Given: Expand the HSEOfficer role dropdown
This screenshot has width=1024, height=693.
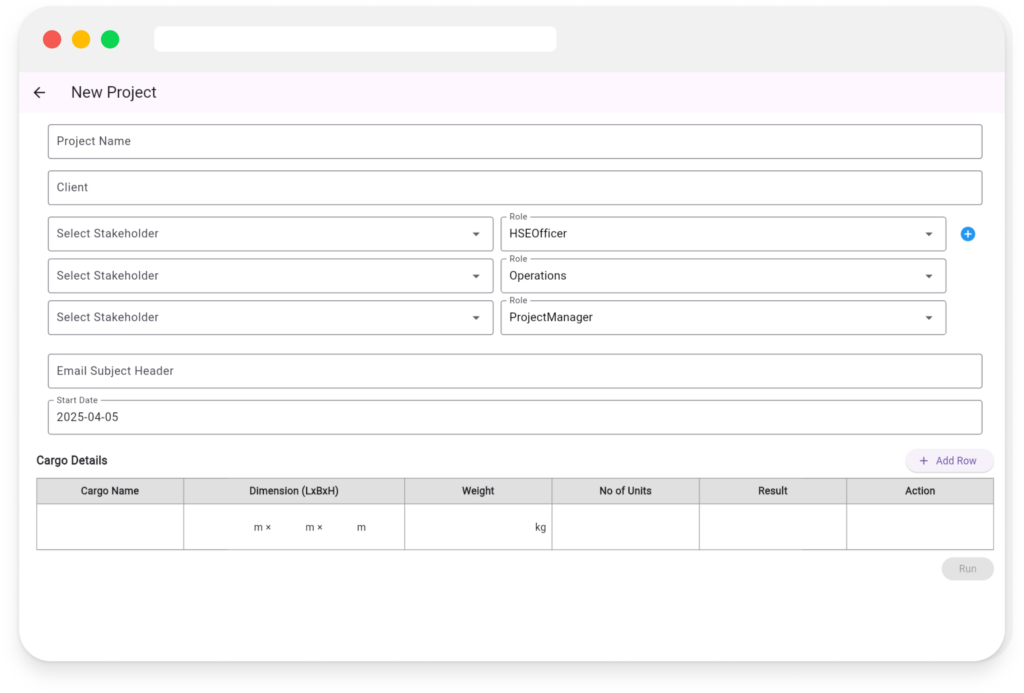Looking at the screenshot, I should [722, 234].
